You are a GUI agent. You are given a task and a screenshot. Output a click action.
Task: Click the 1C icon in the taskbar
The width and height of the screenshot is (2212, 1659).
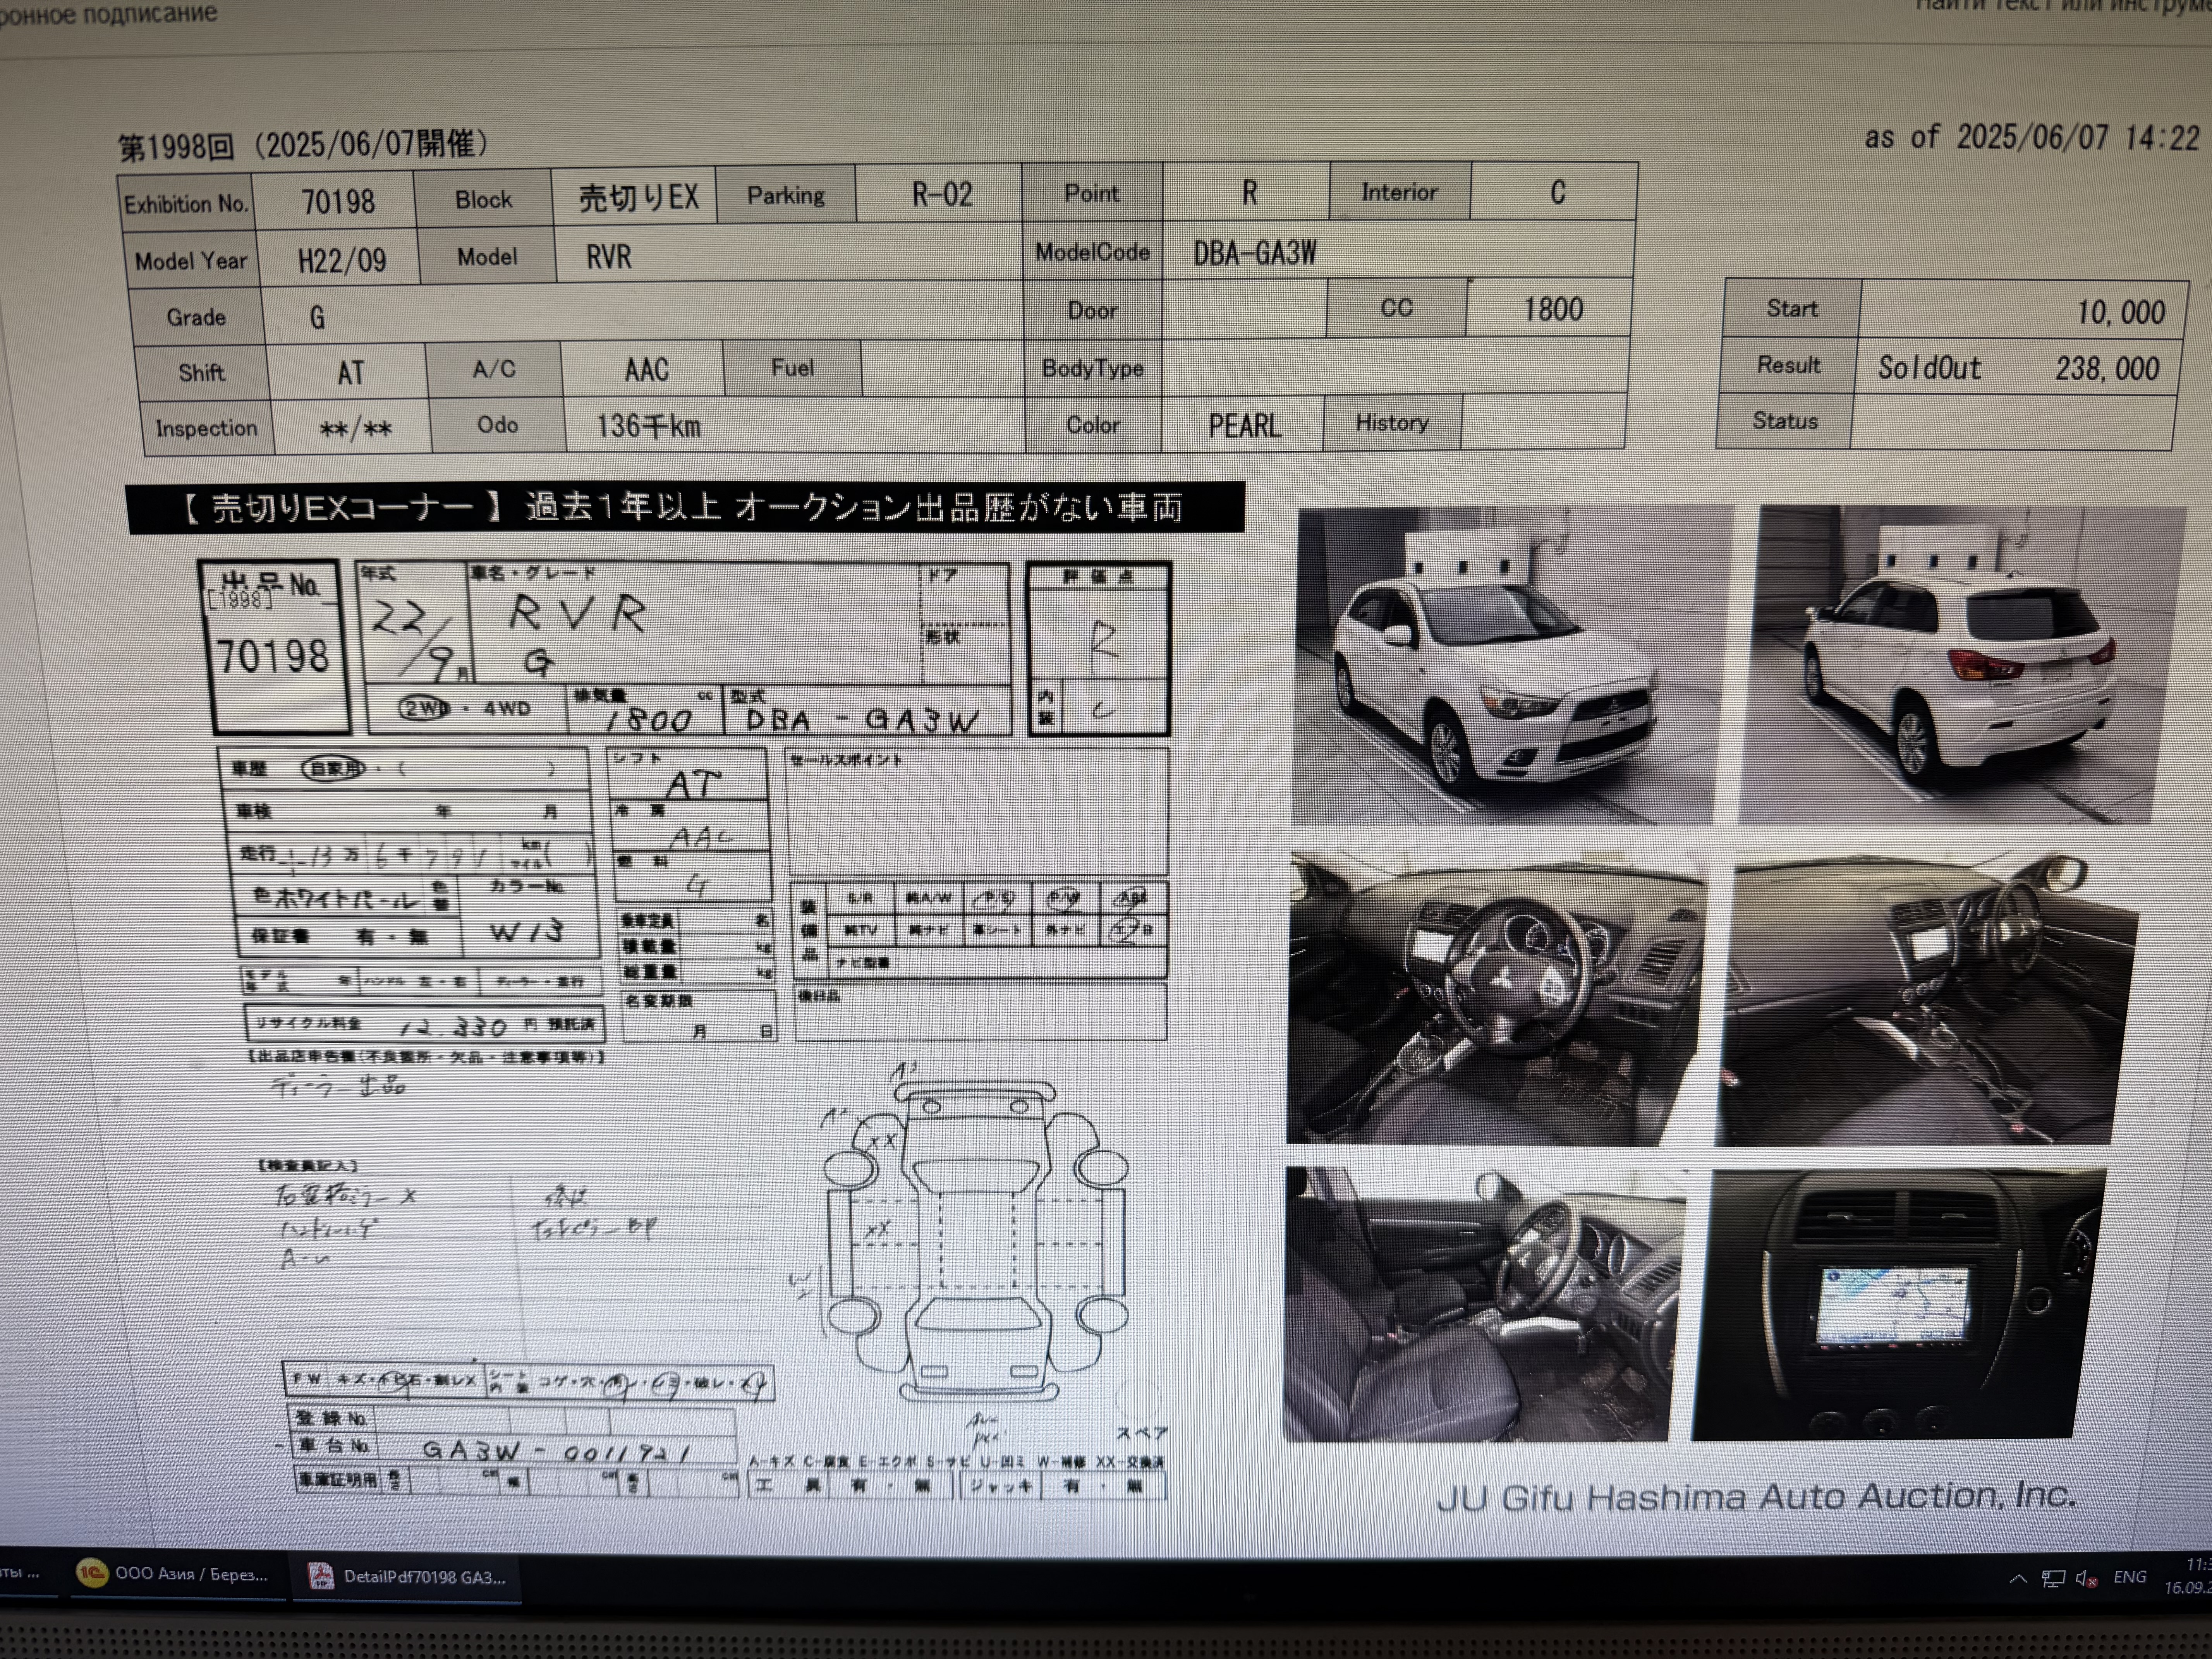pyautogui.click(x=92, y=1573)
